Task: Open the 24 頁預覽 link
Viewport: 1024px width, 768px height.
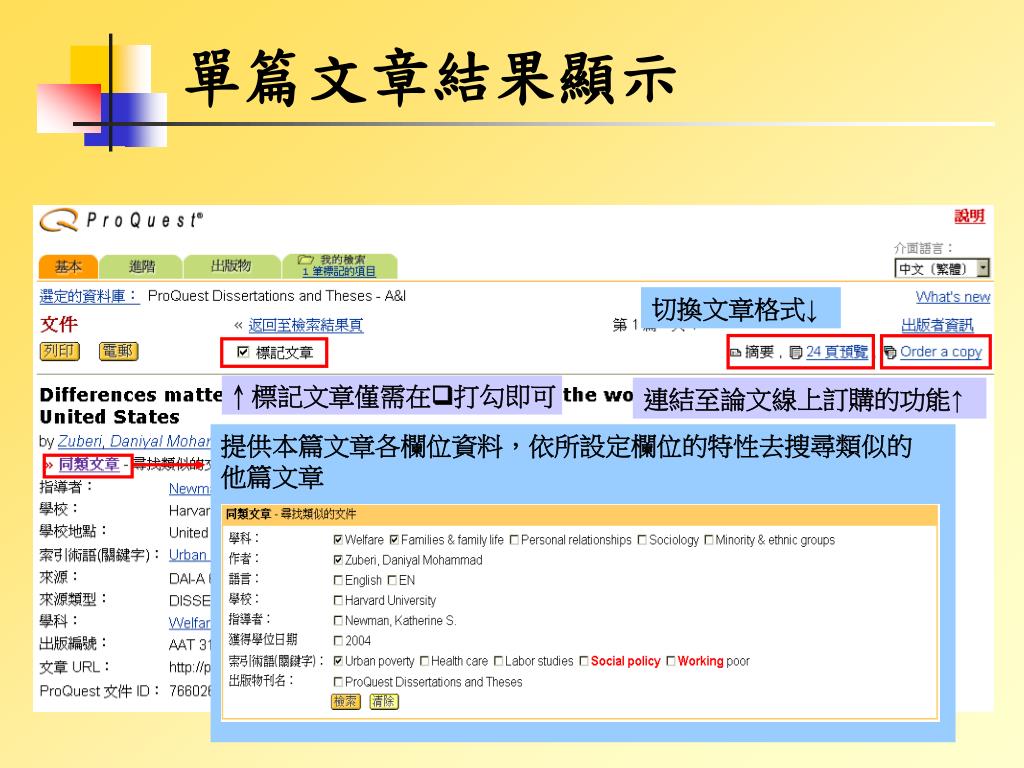Action: [x=837, y=352]
